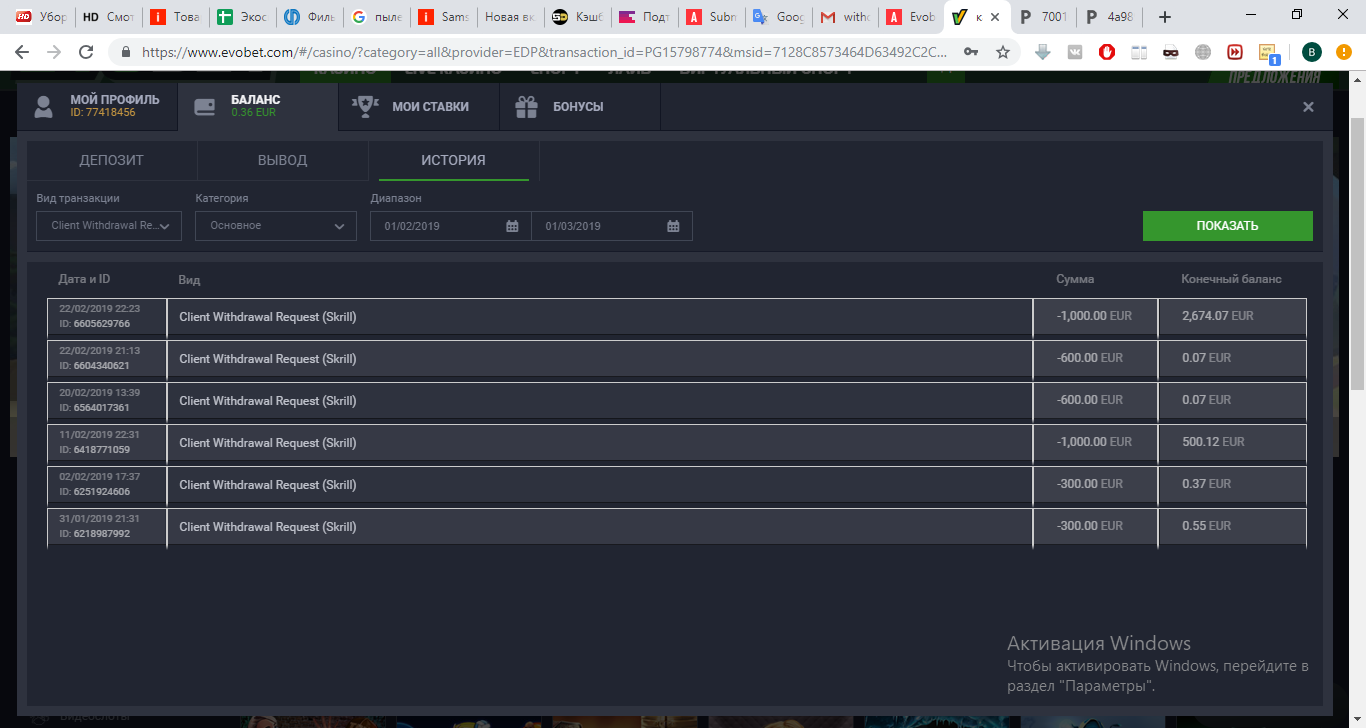The width and height of the screenshot is (1366, 728).
Task: Open the БОНУСЫ tab
Action: click(x=580, y=106)
